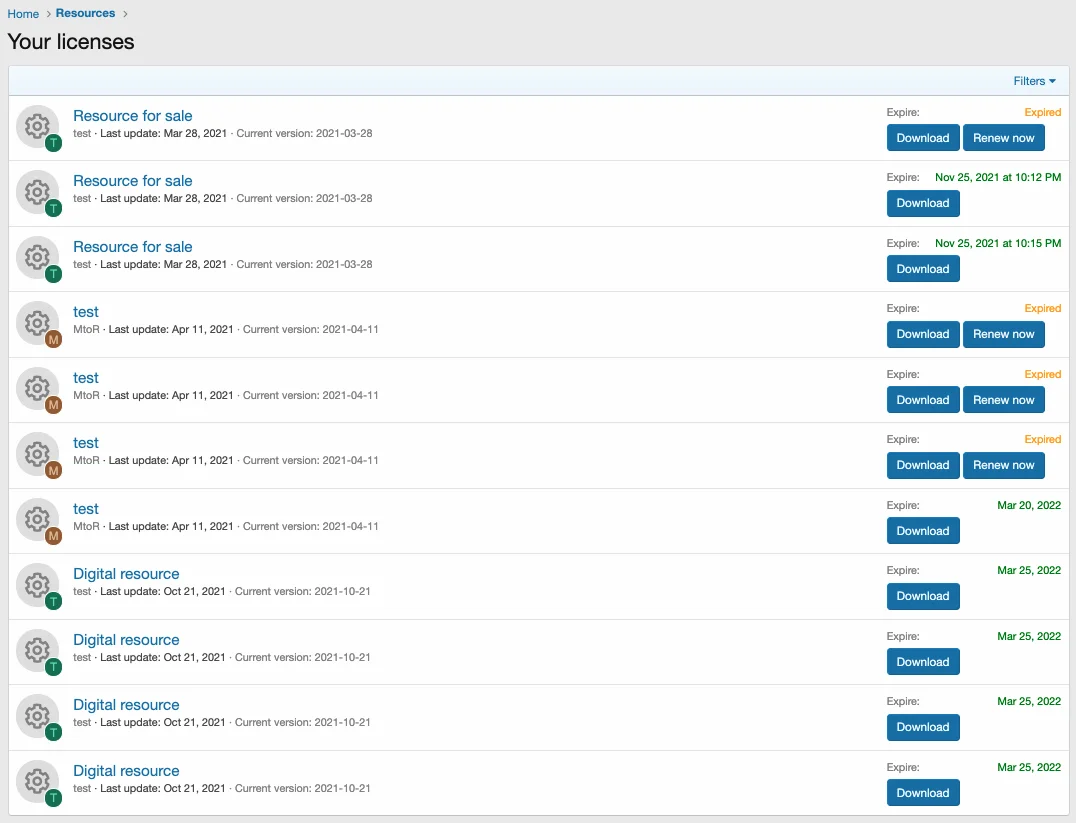The width and height of the screenshot is (1076, 823).
Task: Click gear icon of resource expiring 10:15 PM
Action: click(x=37, y=257)
